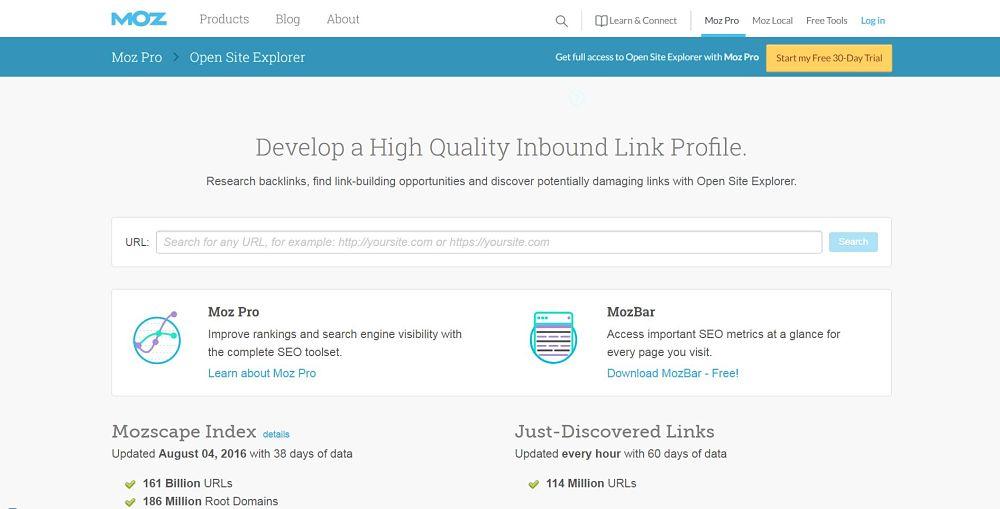Click the MozBar browser icon
The image size is (1000, 509).
(x=553, y=337)
